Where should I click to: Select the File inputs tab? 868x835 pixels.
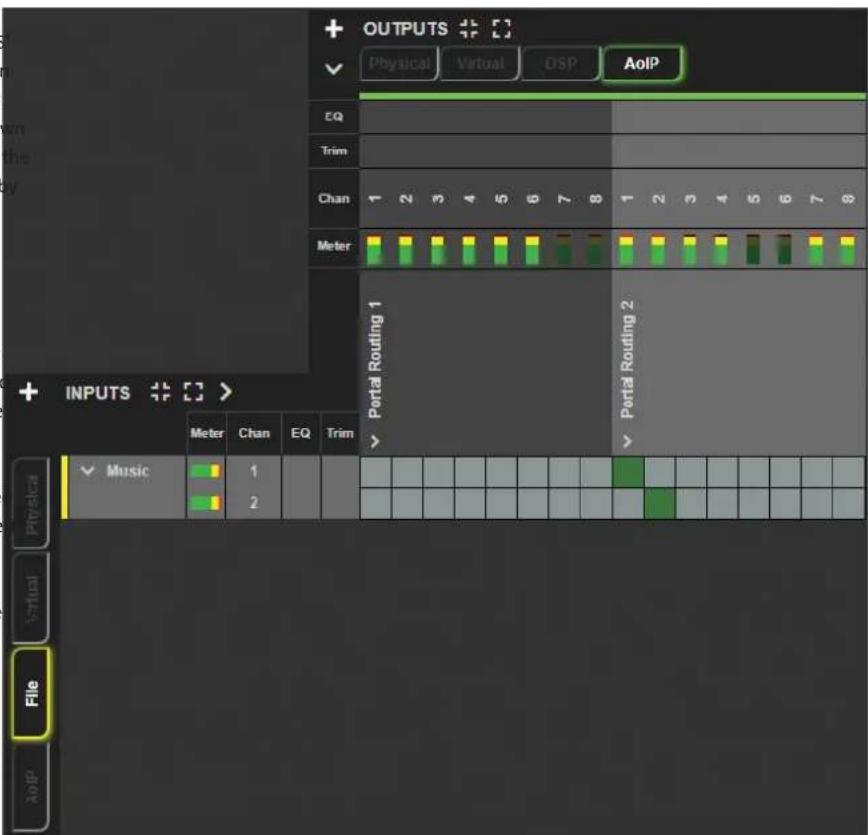[x=32, y=693]
